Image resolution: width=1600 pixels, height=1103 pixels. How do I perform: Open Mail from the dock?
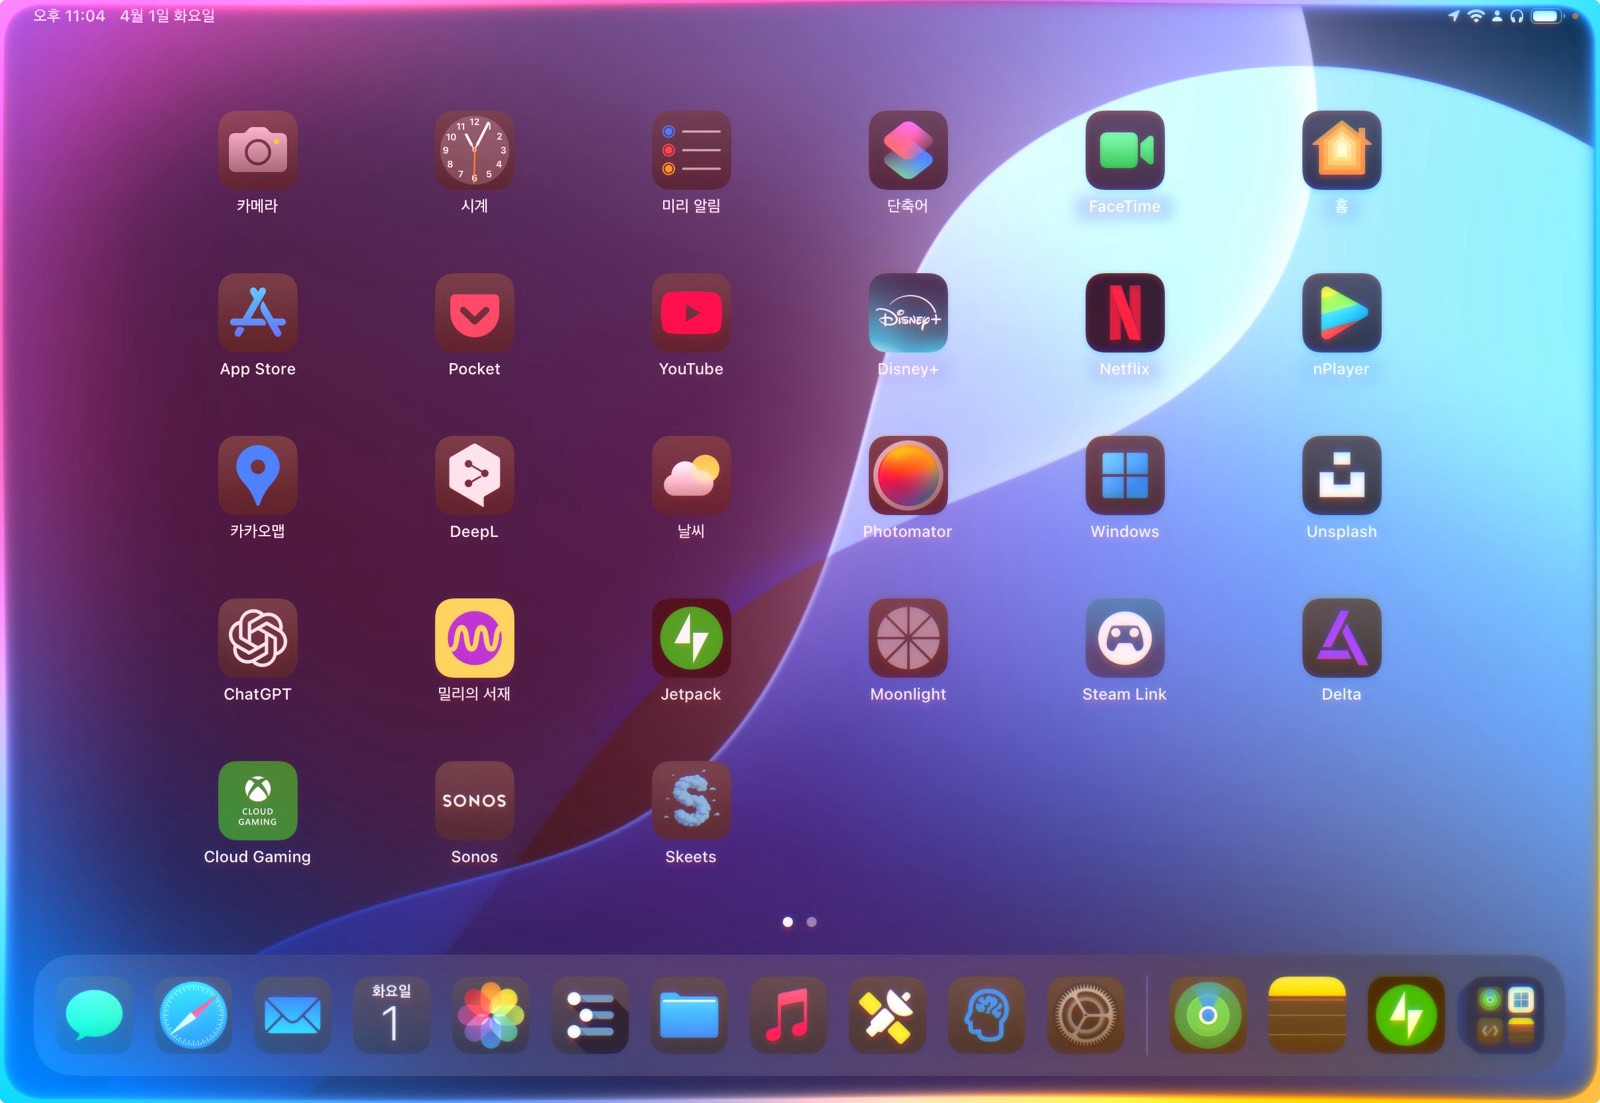(x=292, y=1015)
